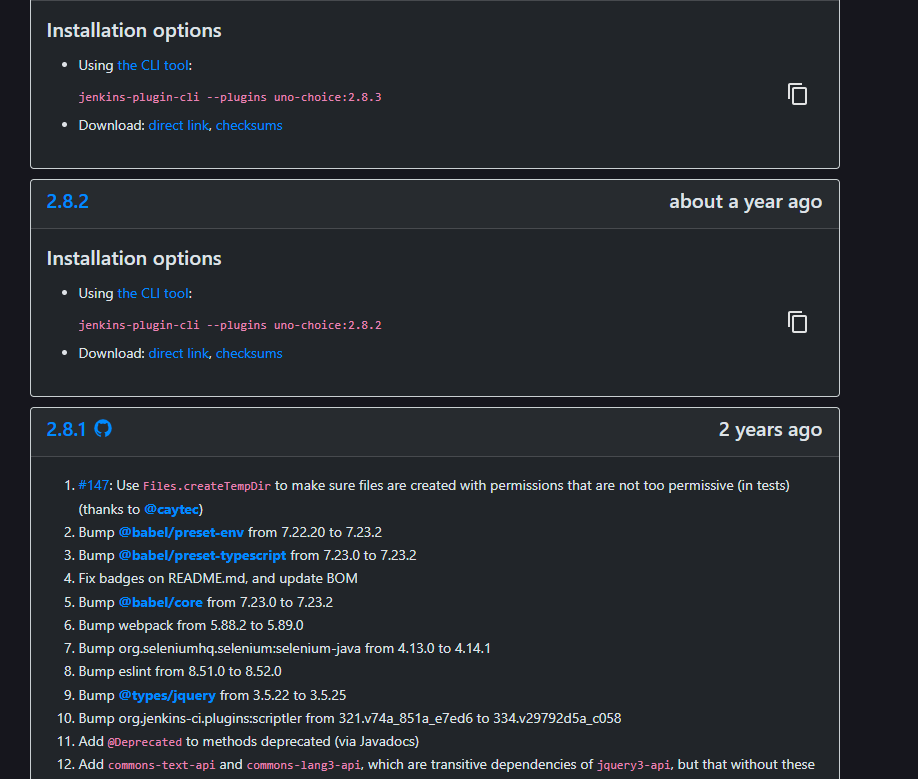The image size is (918, 779).
Task: Open the @types/jquery link
Action: 167,695
